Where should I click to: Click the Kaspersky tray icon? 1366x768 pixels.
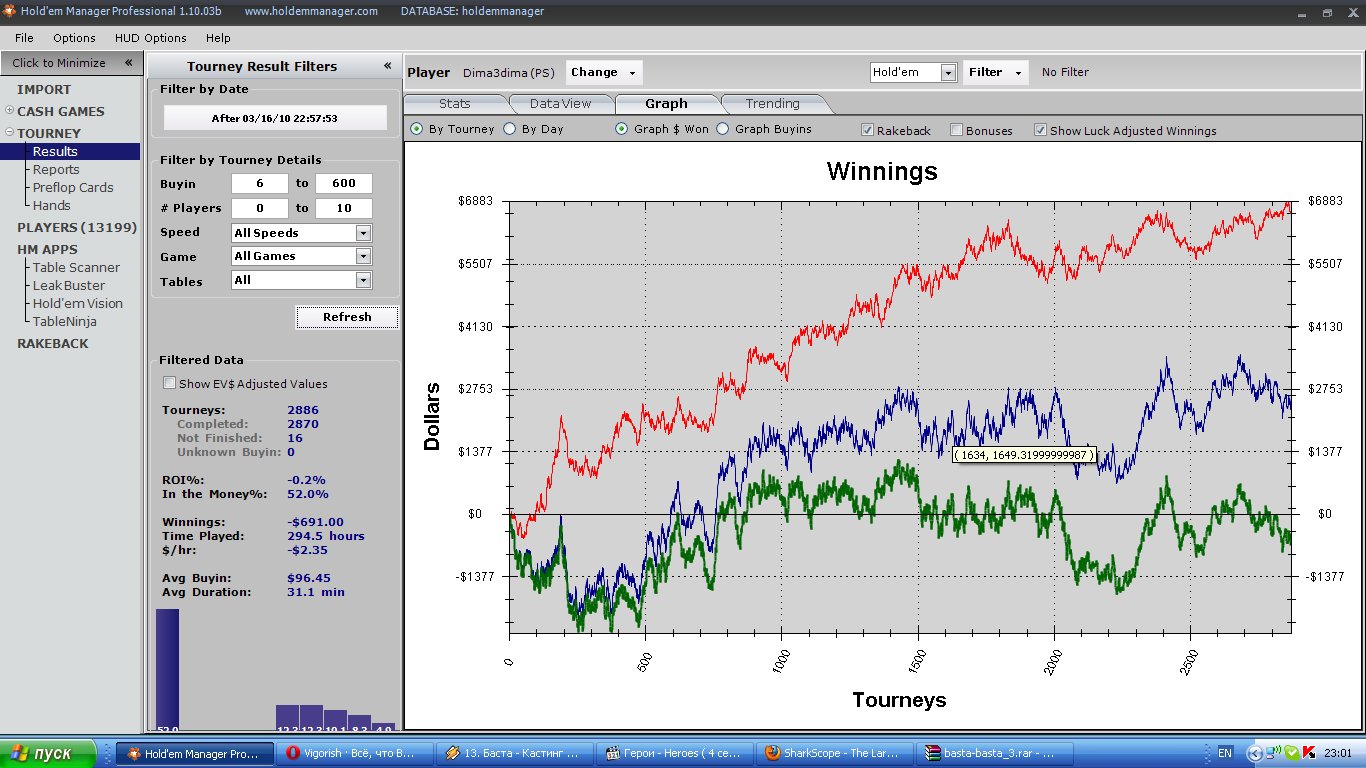[1308, 753]
